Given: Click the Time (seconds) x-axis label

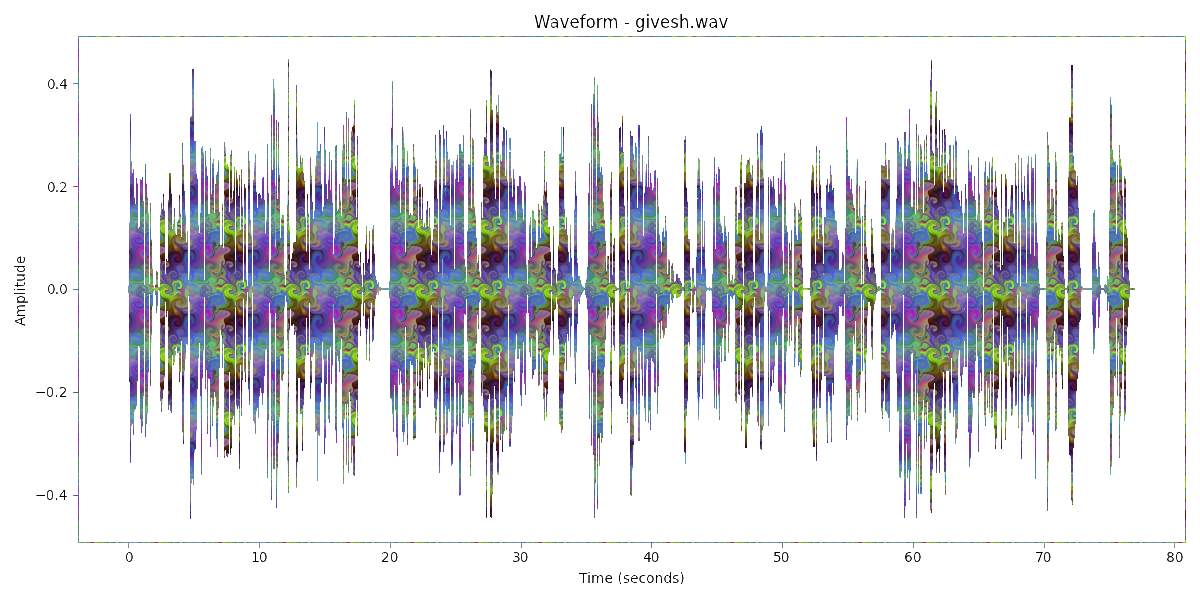Looking at the screenshot, I should pyautogui.click(x=634, y=578).
